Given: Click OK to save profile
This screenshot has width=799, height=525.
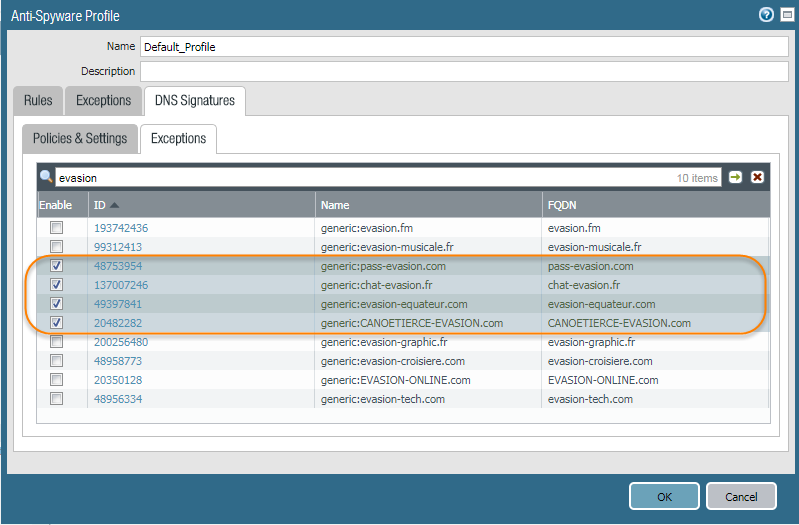Looking at the screenshot, I should point(664,497).
